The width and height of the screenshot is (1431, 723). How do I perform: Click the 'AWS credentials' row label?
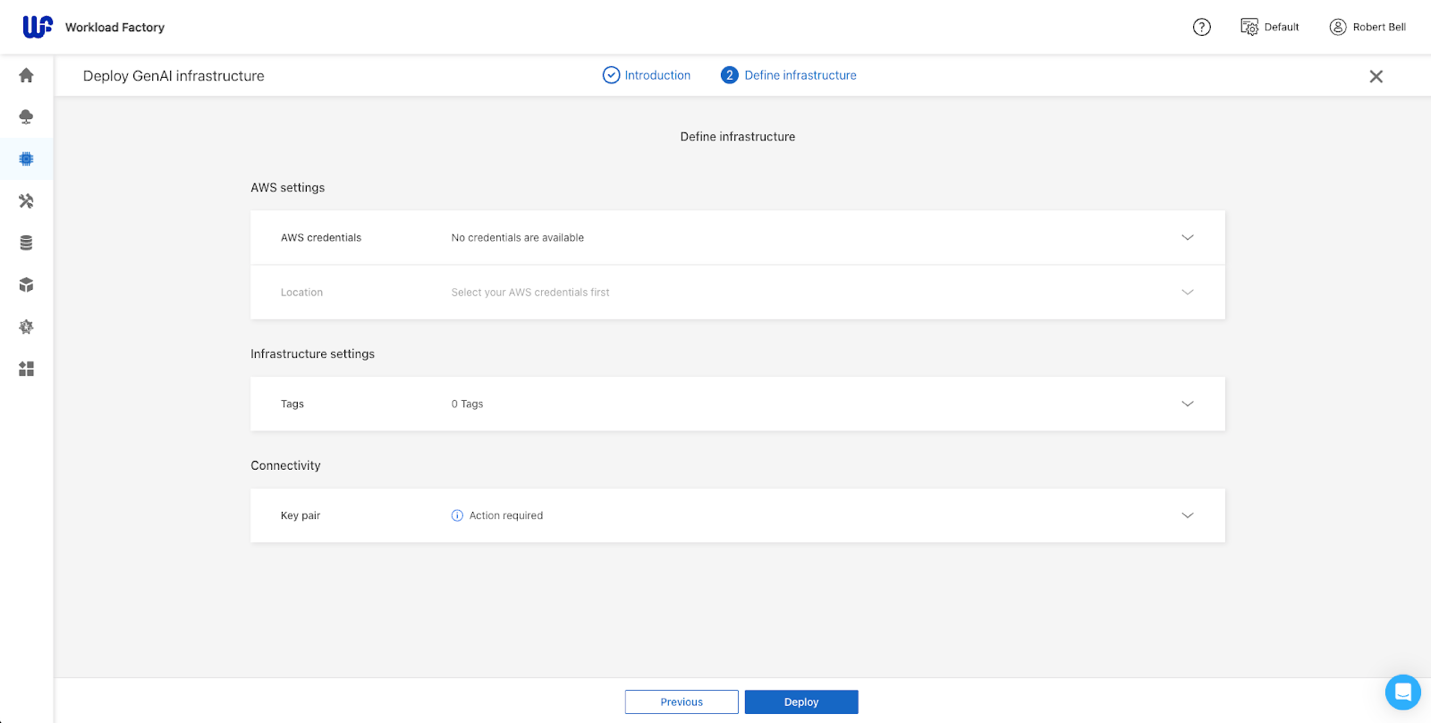coord(321,238)
